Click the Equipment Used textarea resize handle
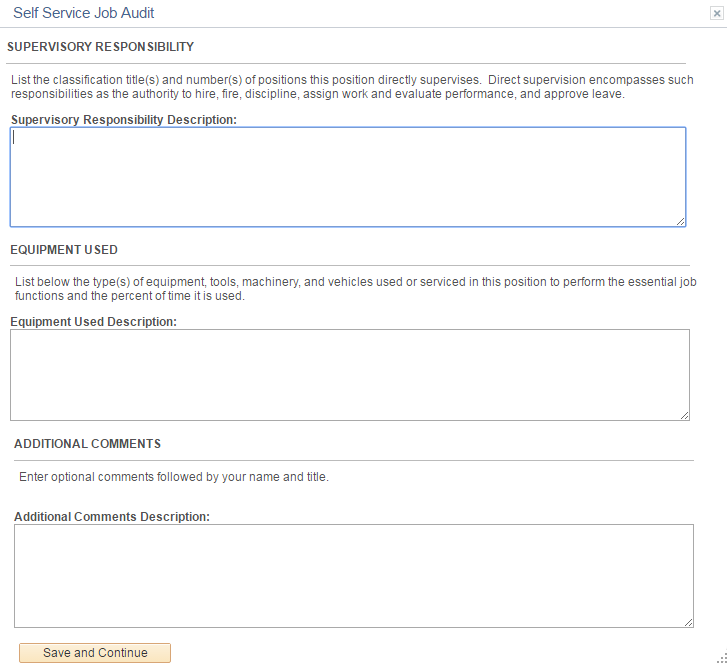 (x=684, y=415)
